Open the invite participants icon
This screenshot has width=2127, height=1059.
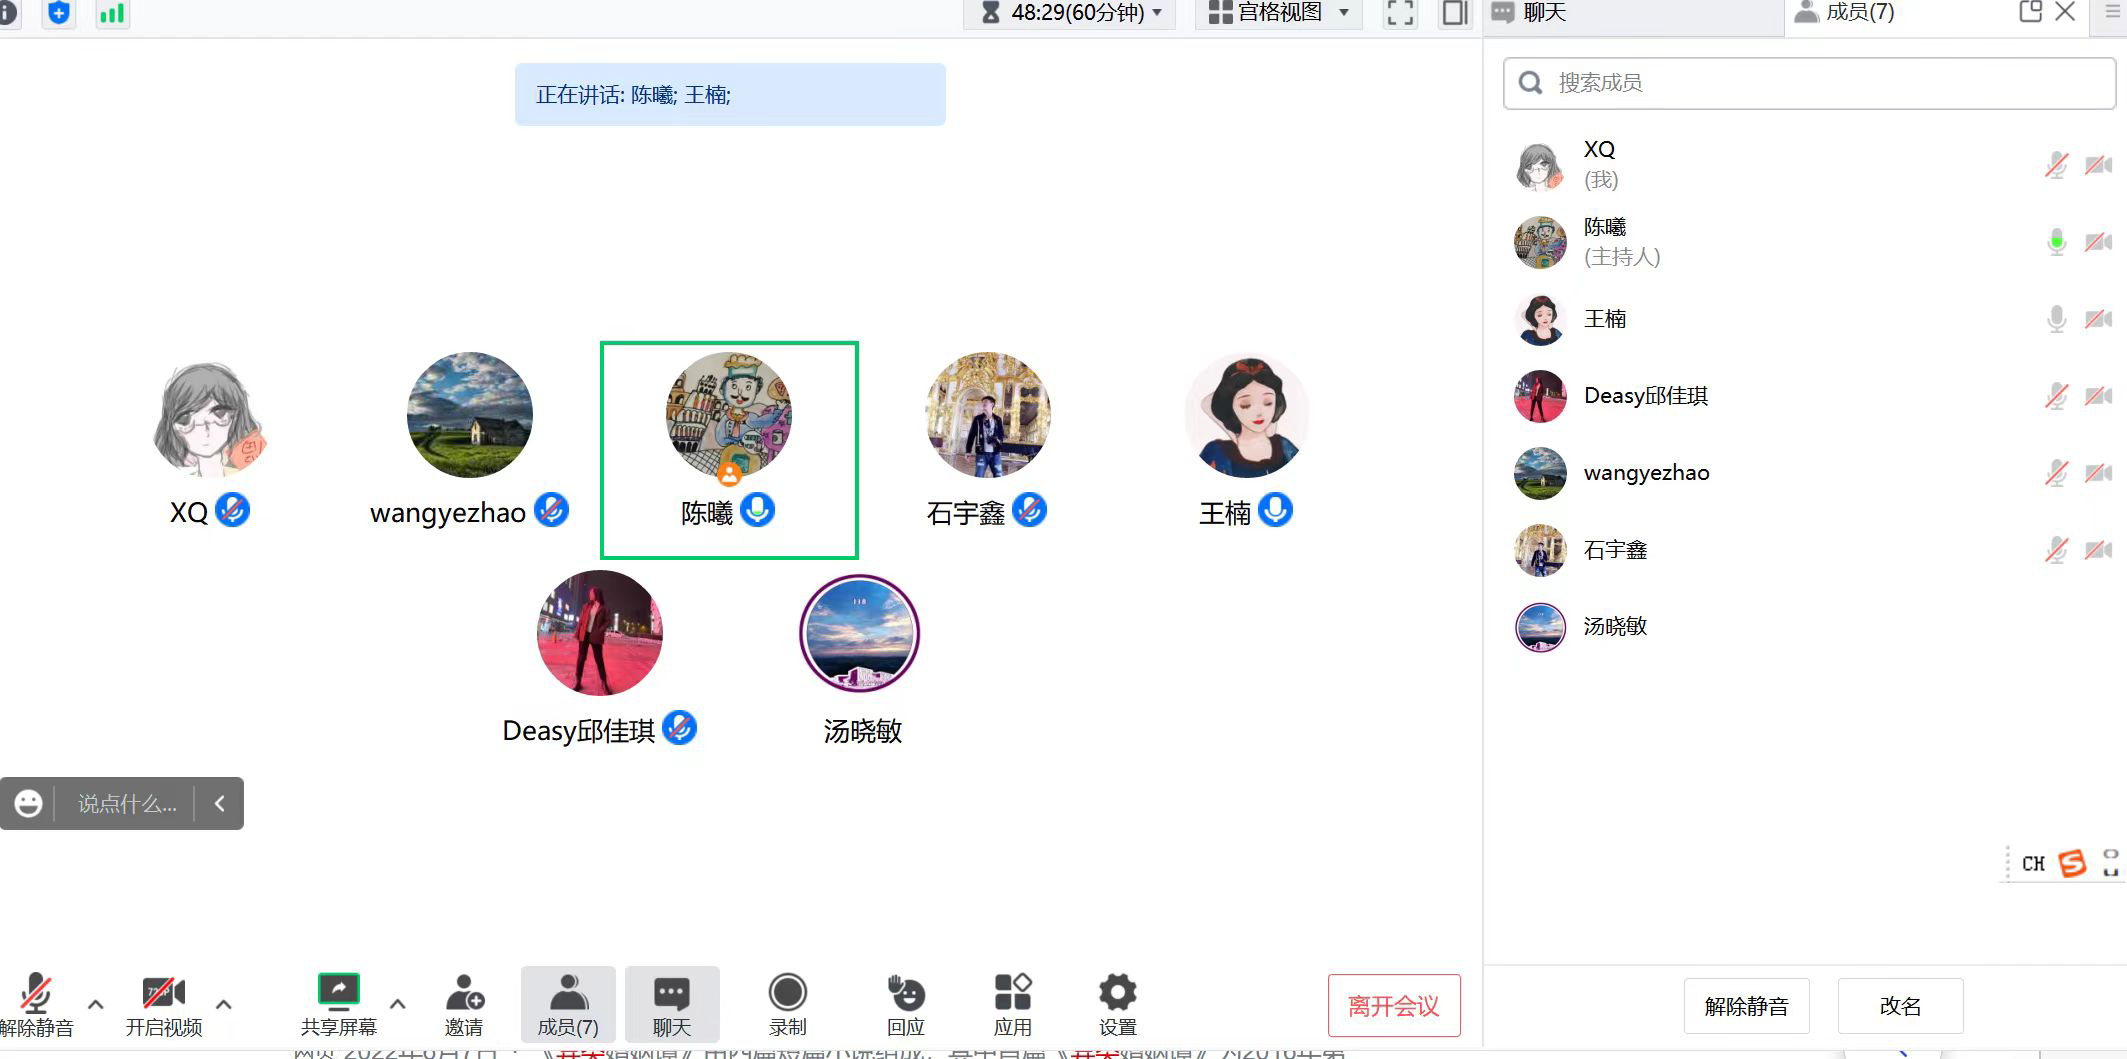point(464,992)
